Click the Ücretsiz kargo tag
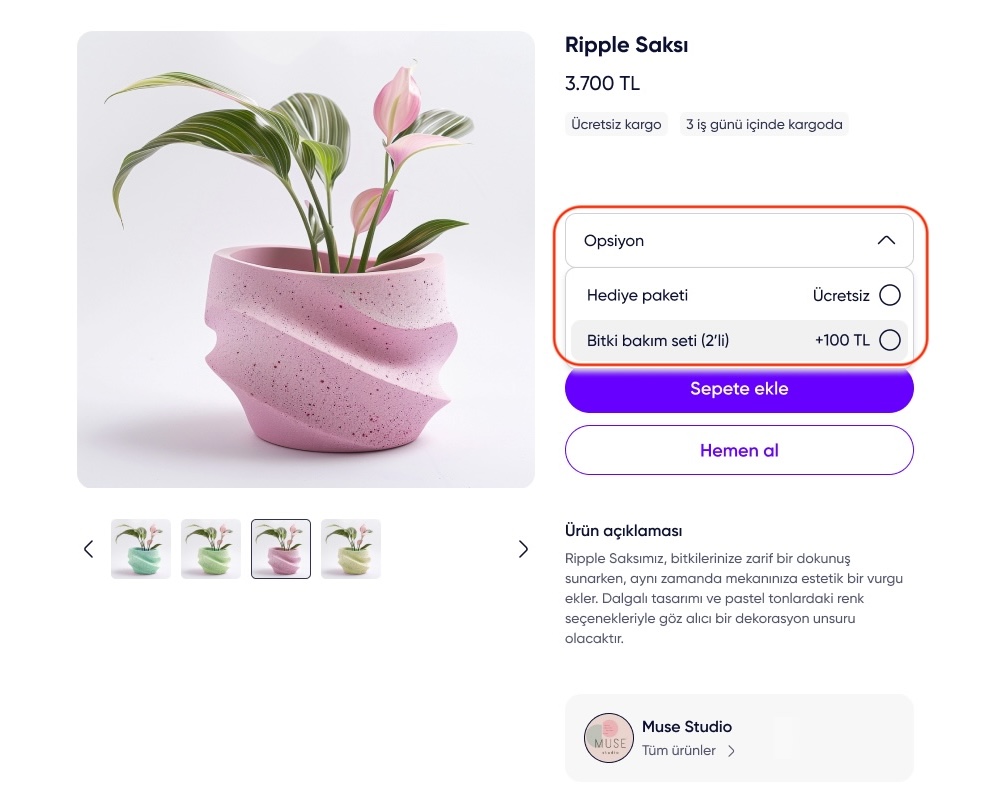The image size is (1002, 794). point(616,125)
